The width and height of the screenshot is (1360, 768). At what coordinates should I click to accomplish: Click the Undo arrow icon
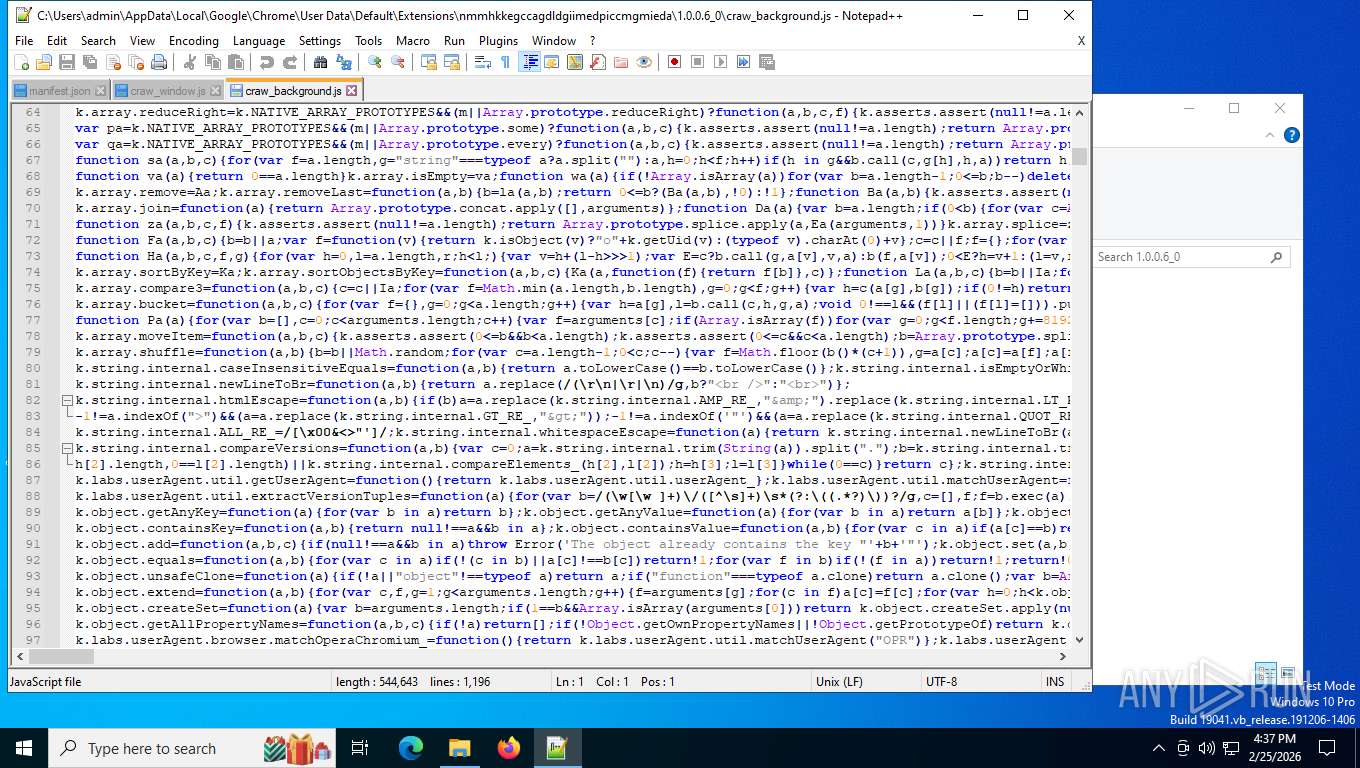point(266,62)
